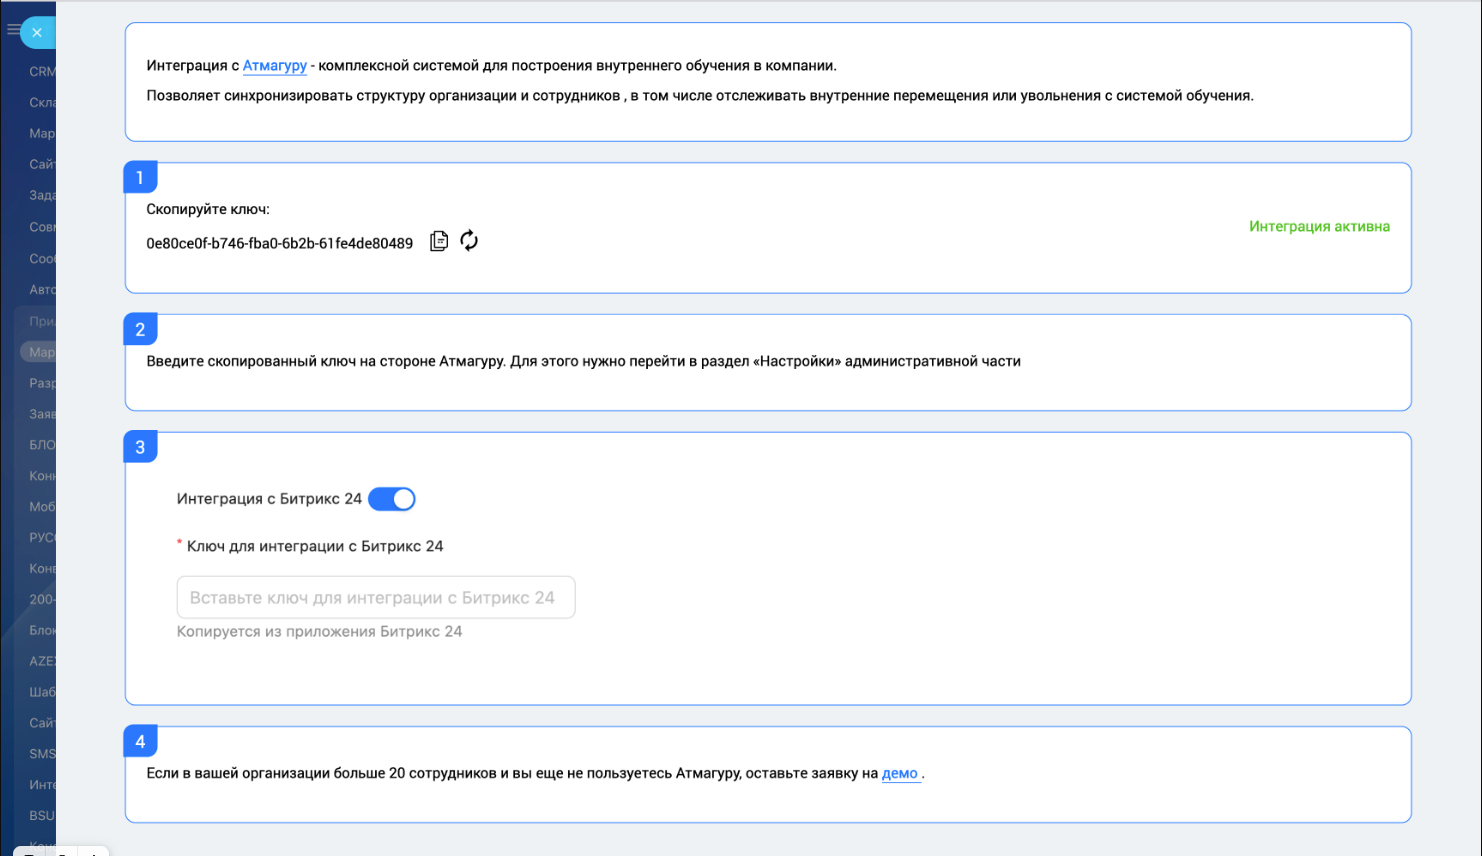Open the Заяв… sidebar menu item

[42, 414]
